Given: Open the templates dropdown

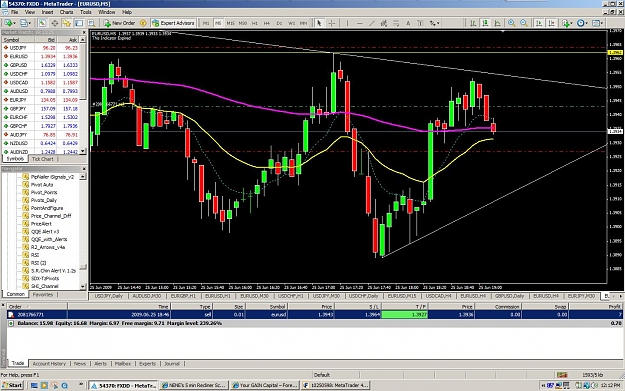Looking at the screenshot, I should point(597,23).
